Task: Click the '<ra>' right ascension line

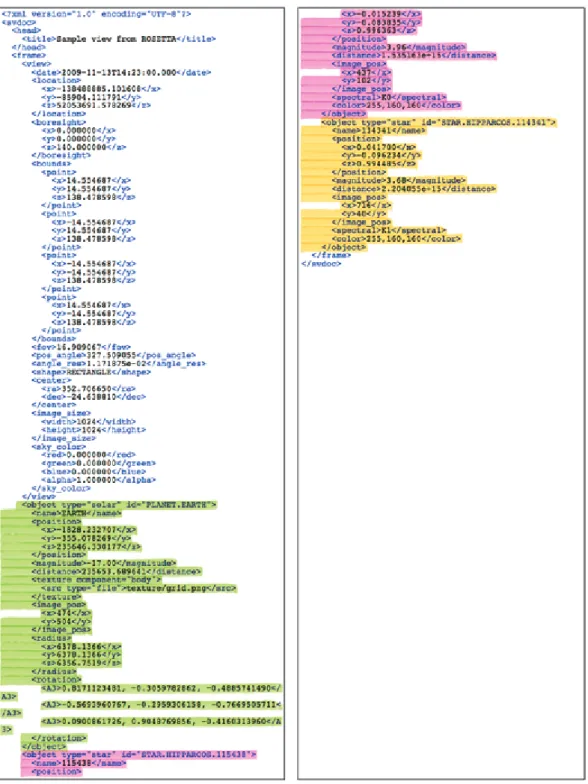Action: (x=88, y=388)
